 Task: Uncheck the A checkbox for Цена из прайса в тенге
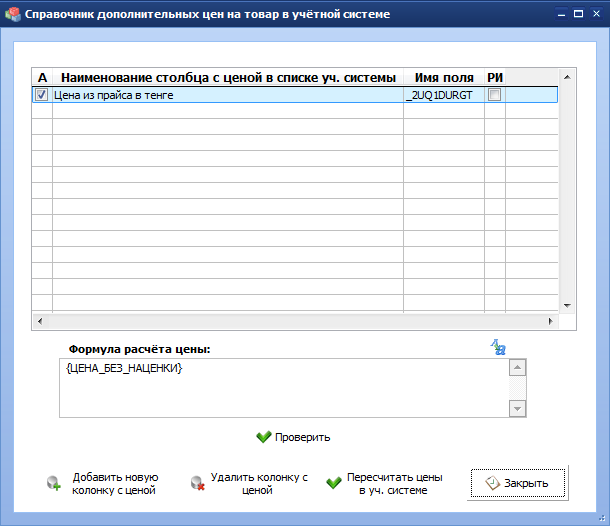[42, 95]
